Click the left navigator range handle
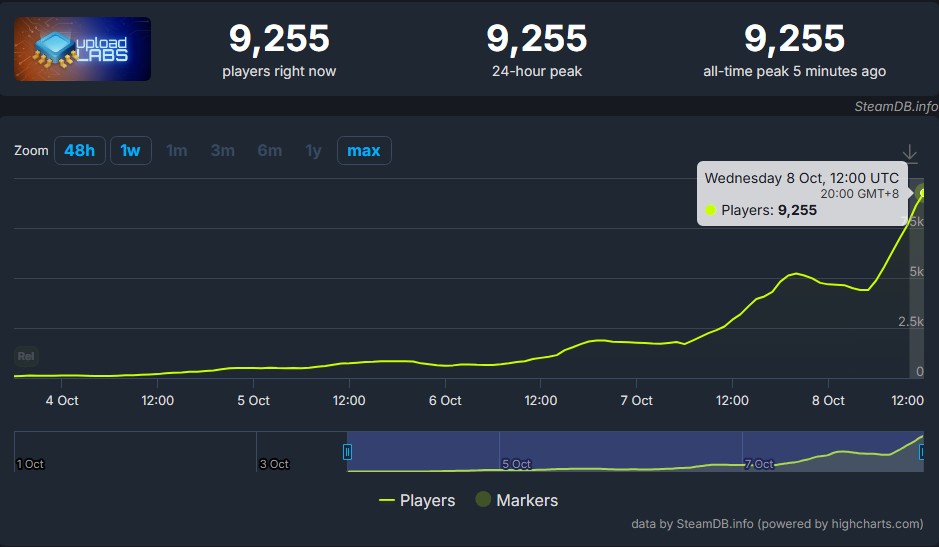The height and width of the screenshot is (547, 939). (348, 452)
